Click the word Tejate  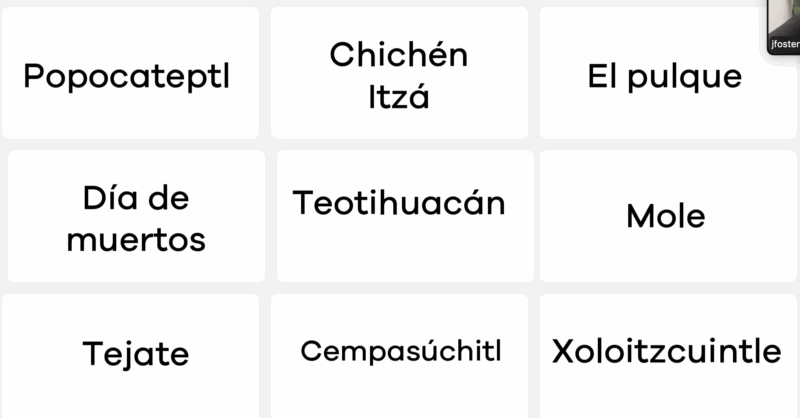coord(135,353)
